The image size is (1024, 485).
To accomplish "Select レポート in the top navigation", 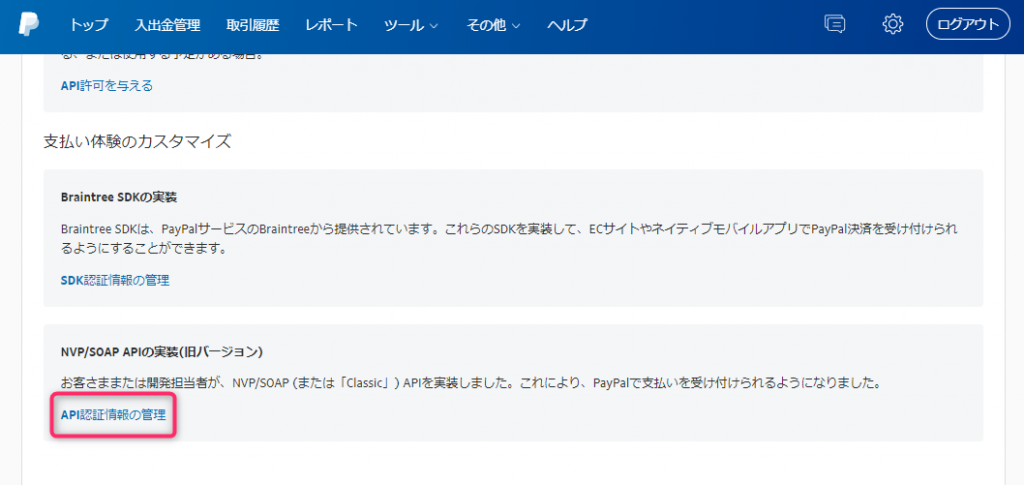I will pos(332,25).
